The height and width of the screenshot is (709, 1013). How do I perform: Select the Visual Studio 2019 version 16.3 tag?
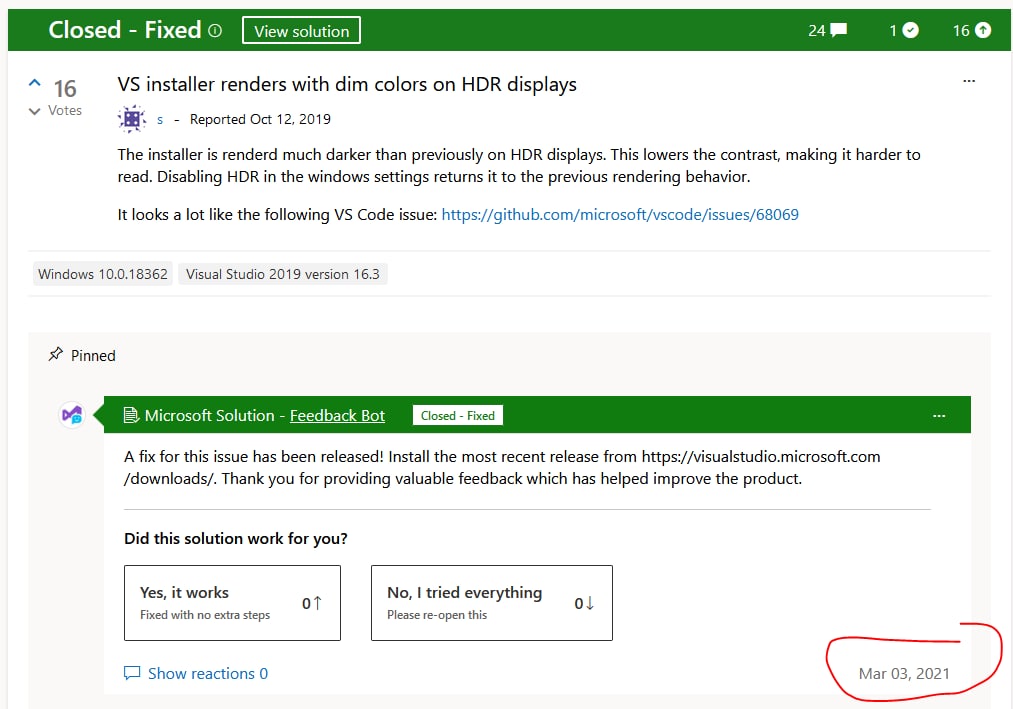pyautogui.click(x=282, y=274)
